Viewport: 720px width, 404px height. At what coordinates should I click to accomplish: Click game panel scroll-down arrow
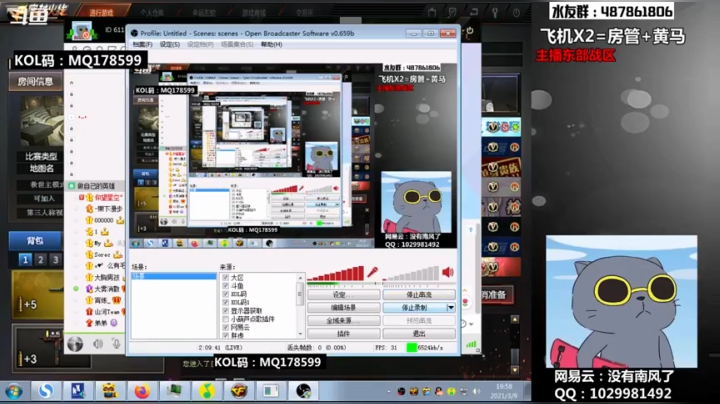pyautogui.click(x=515, y=370)
